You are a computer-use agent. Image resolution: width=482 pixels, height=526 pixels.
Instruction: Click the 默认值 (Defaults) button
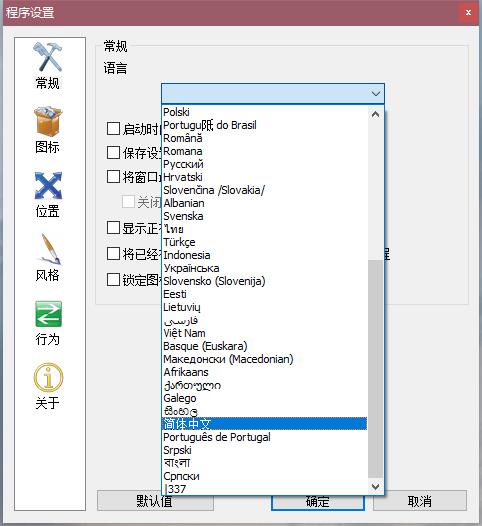click(x=155, y=501)
